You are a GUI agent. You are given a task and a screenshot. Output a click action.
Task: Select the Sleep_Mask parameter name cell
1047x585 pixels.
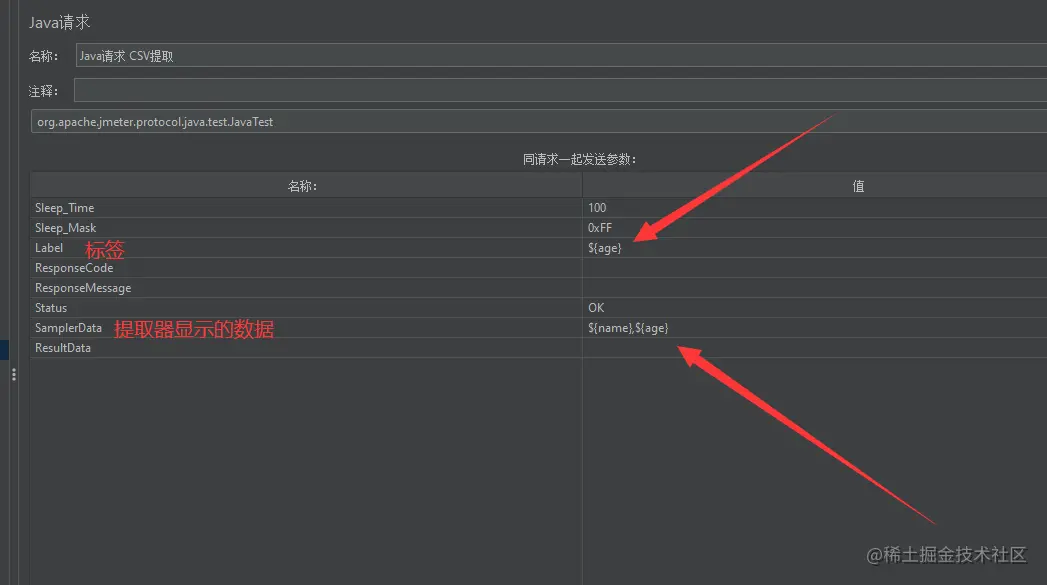click(306, 228)
